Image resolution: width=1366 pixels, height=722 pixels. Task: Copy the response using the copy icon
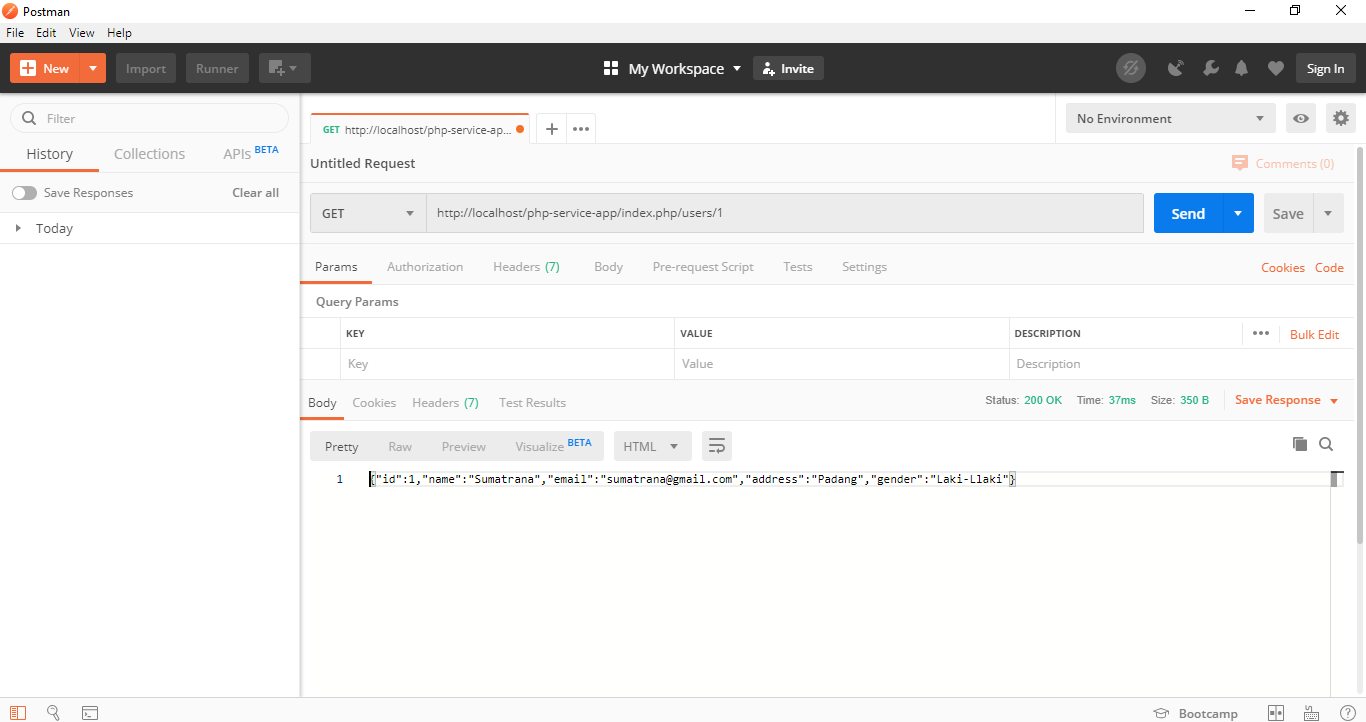(x=1299, y=443)
